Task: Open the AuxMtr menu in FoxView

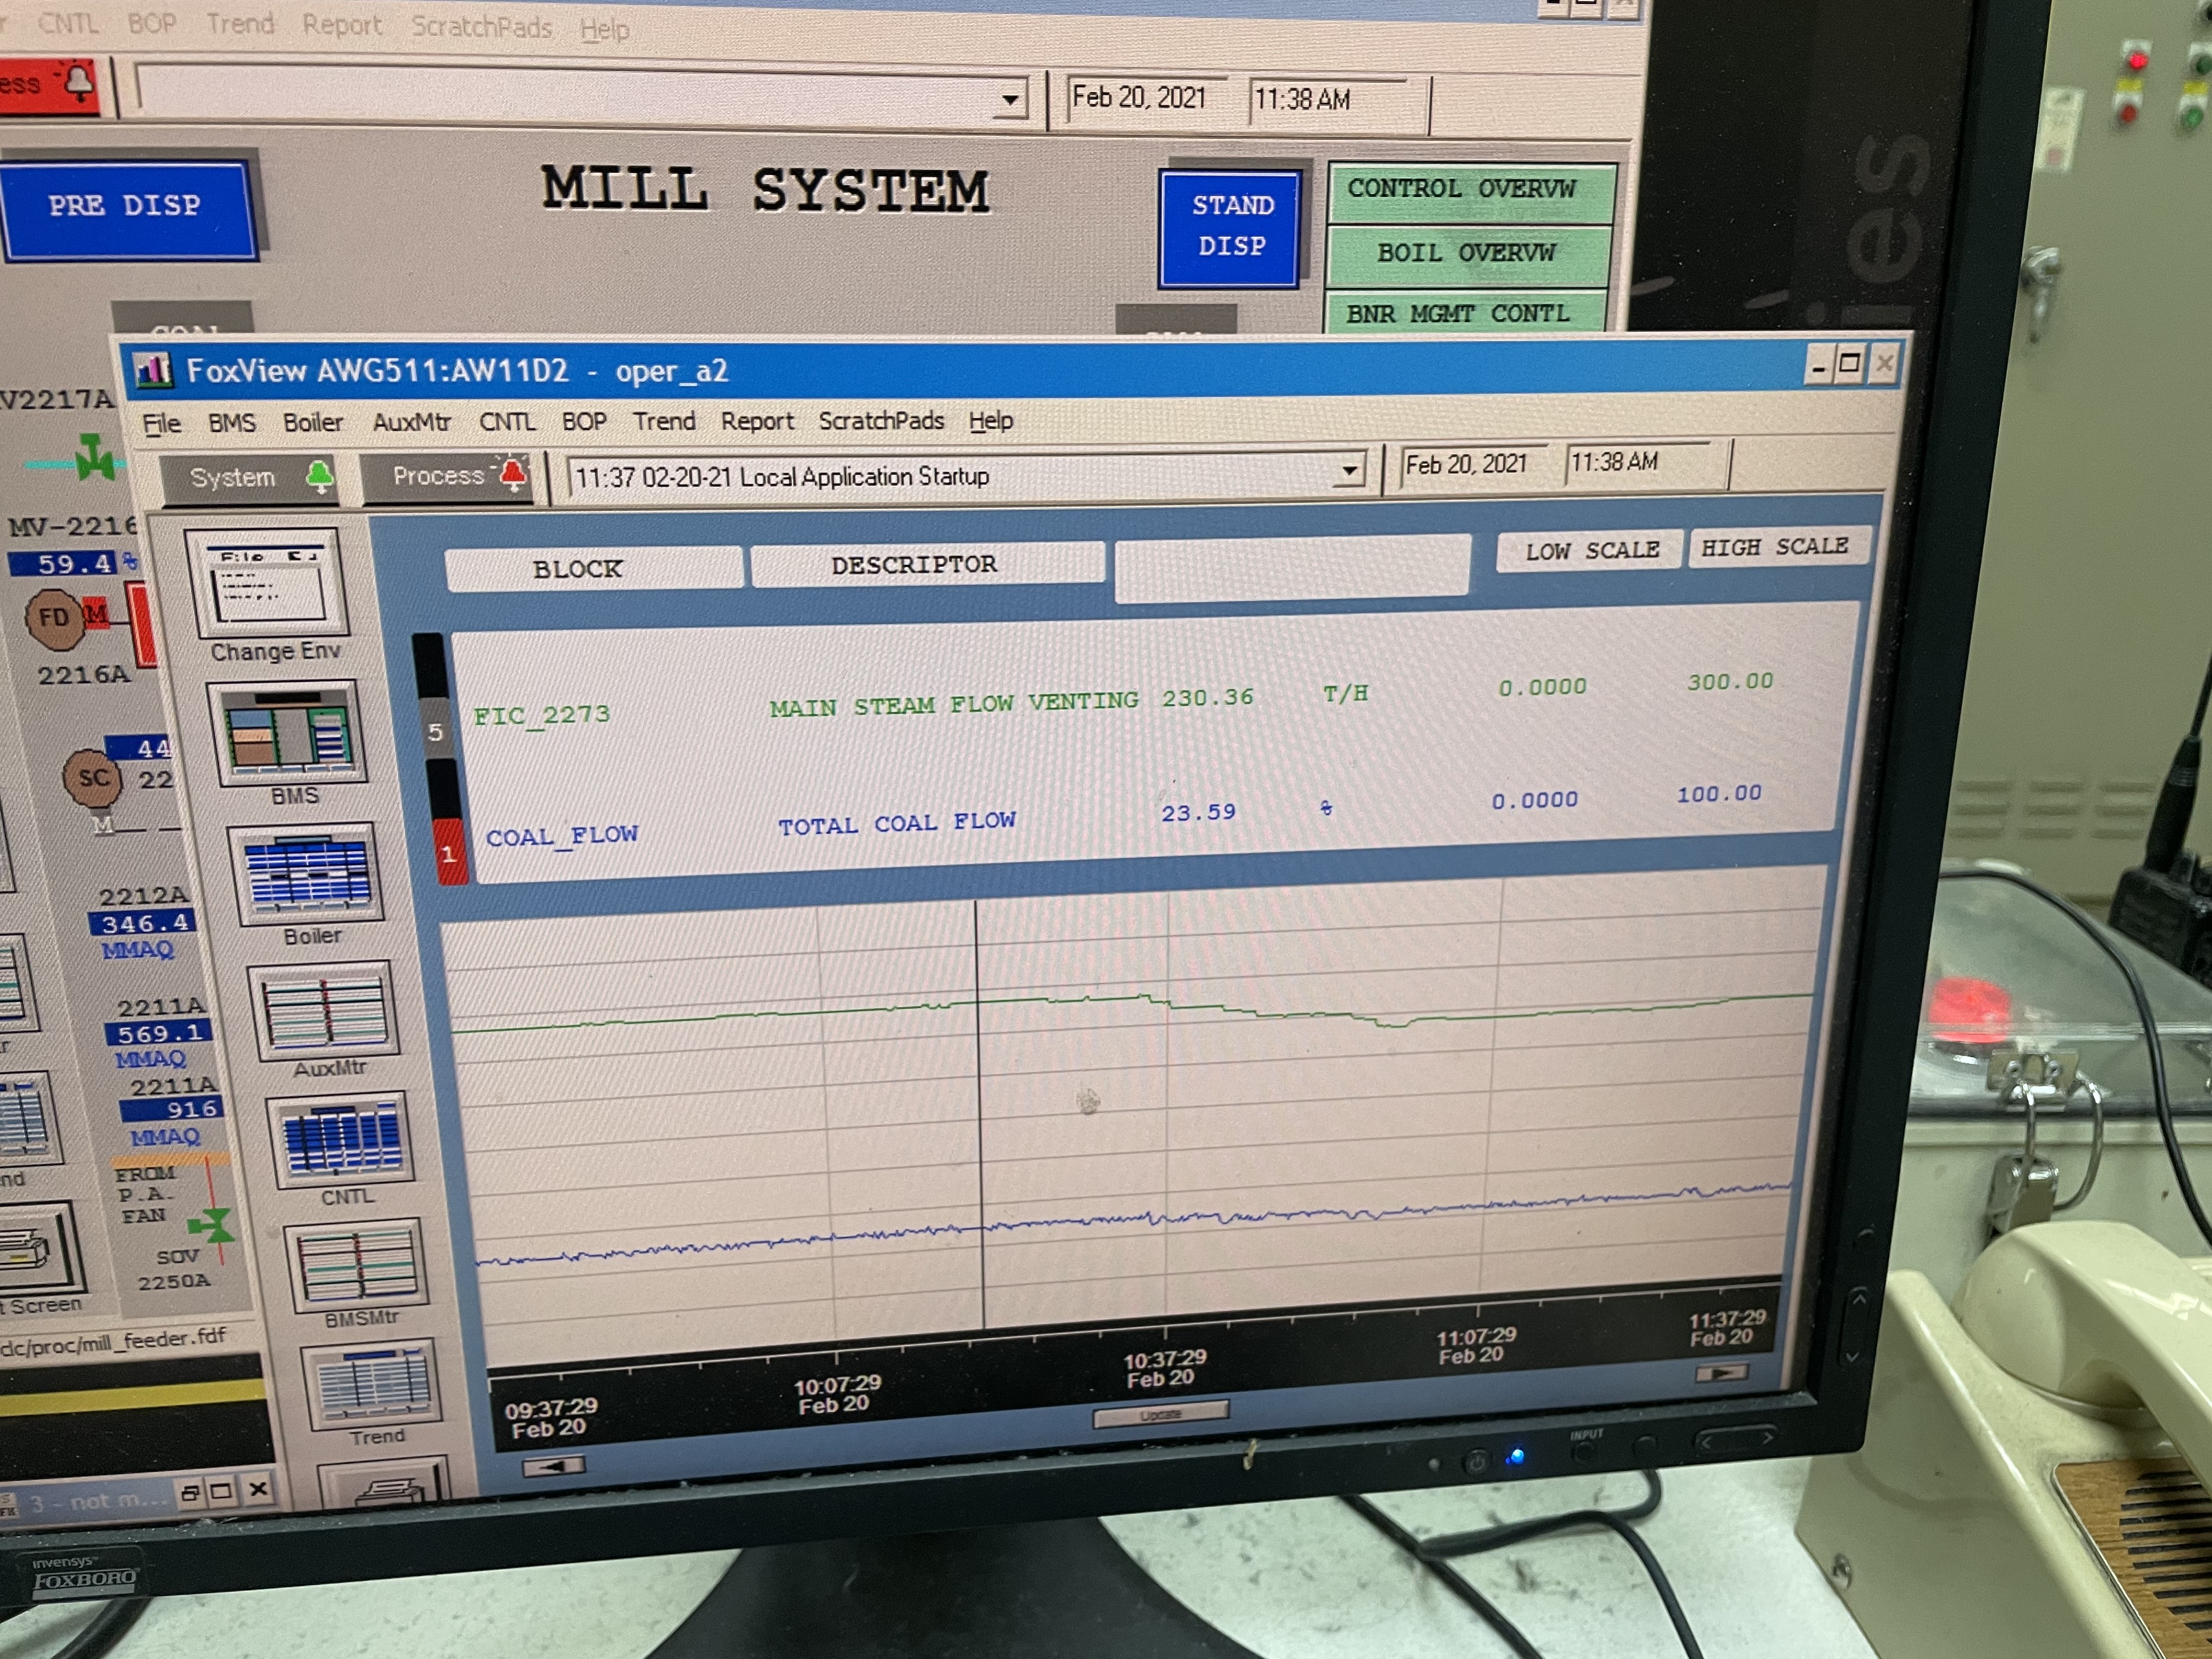Action: tap(411, 422)
